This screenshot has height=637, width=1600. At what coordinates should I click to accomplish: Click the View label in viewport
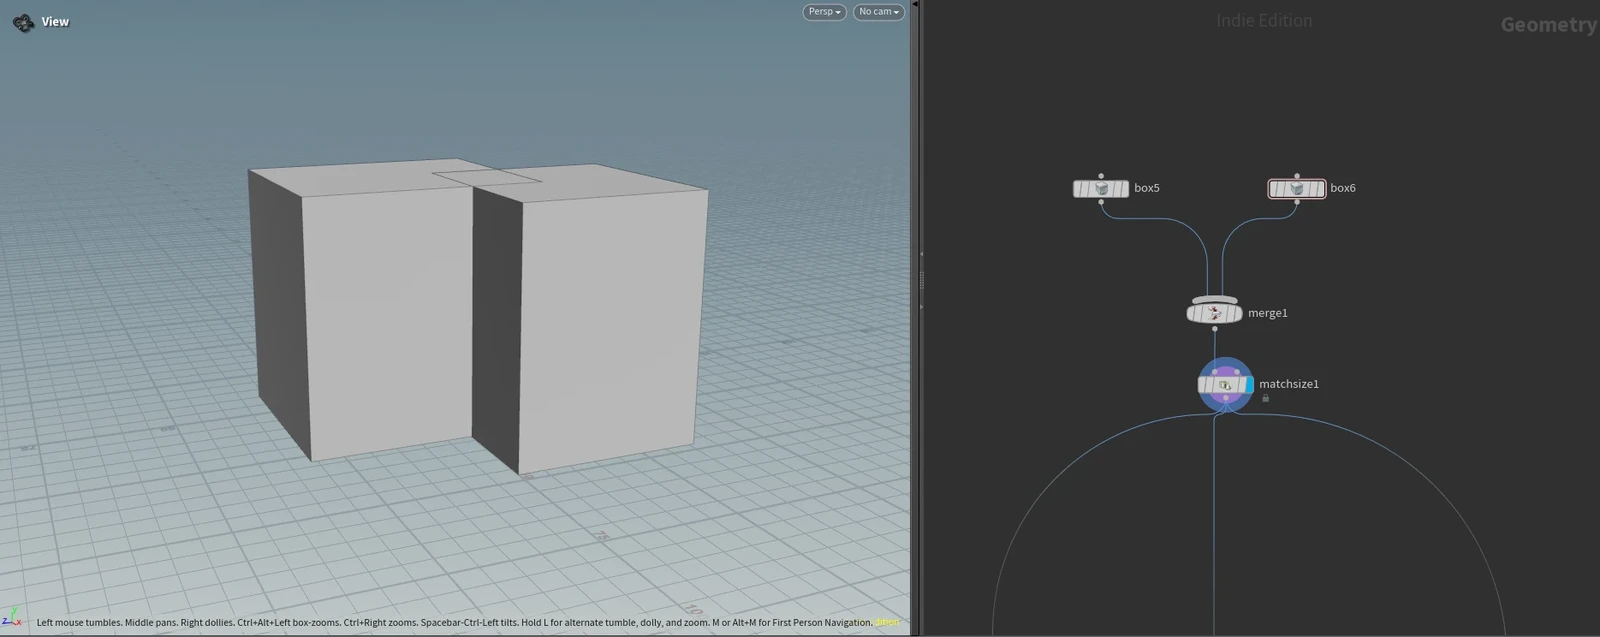coord(55,21)
